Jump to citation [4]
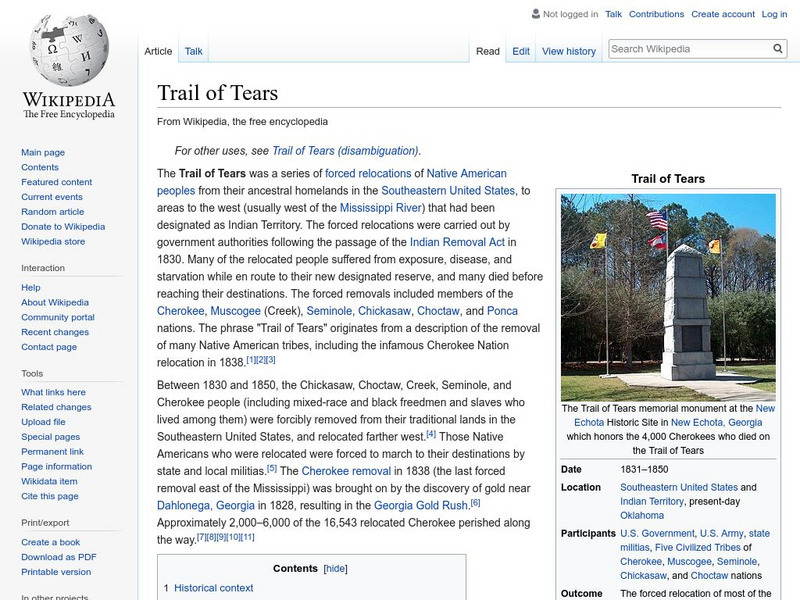 tap(431, 434)
